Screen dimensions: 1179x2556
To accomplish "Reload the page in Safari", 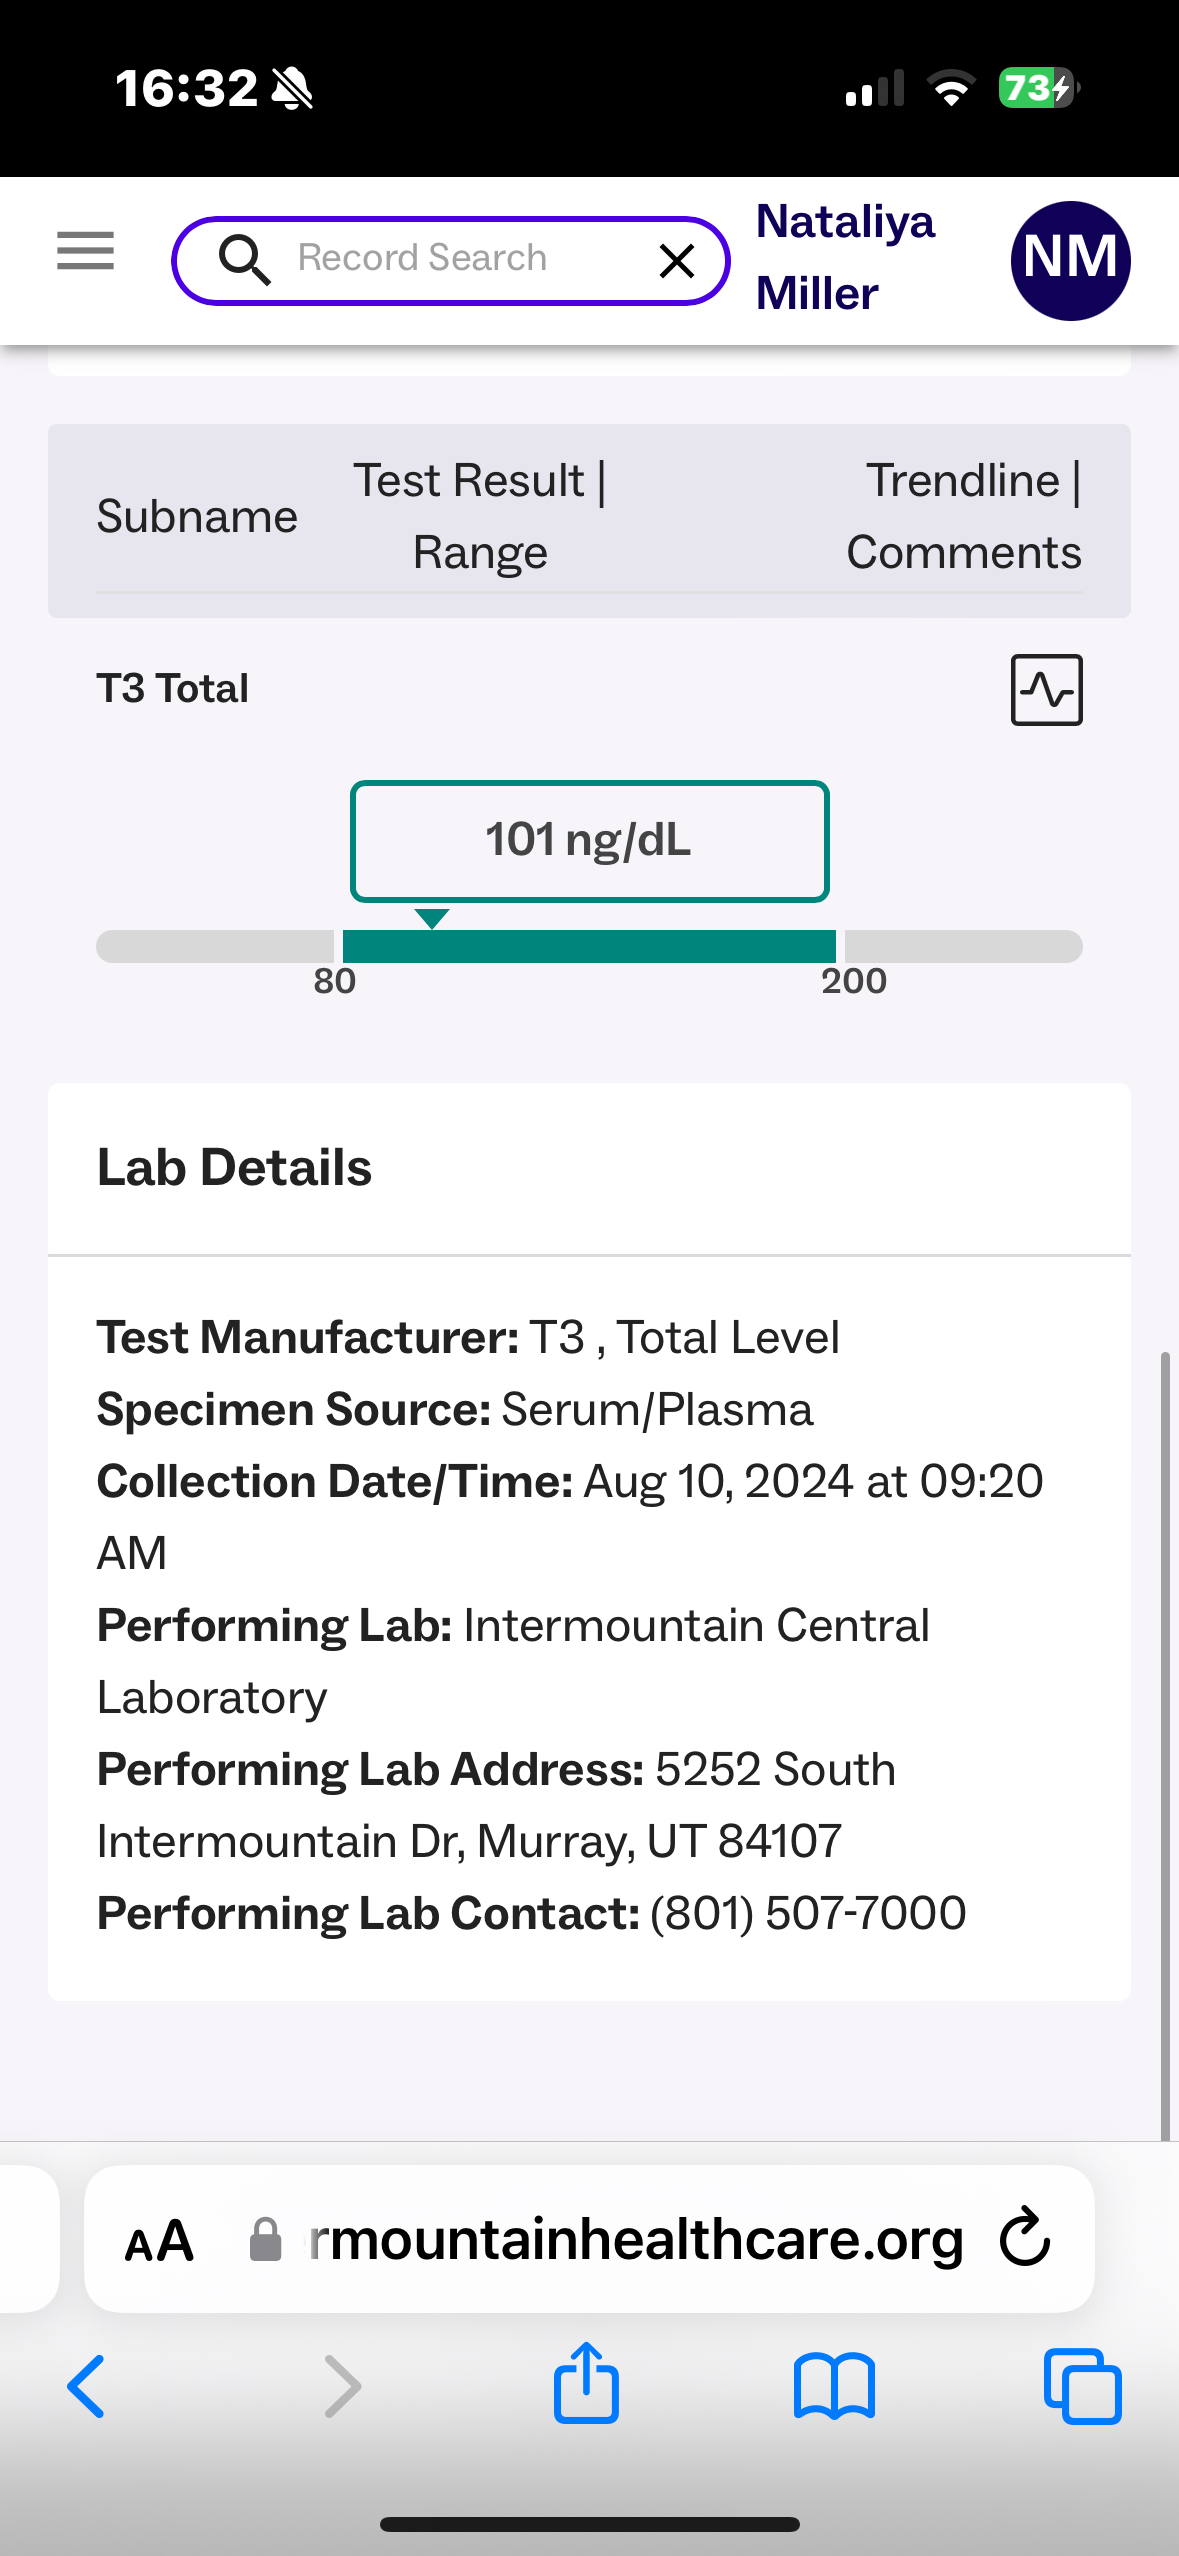I will coord(1025,2237).
